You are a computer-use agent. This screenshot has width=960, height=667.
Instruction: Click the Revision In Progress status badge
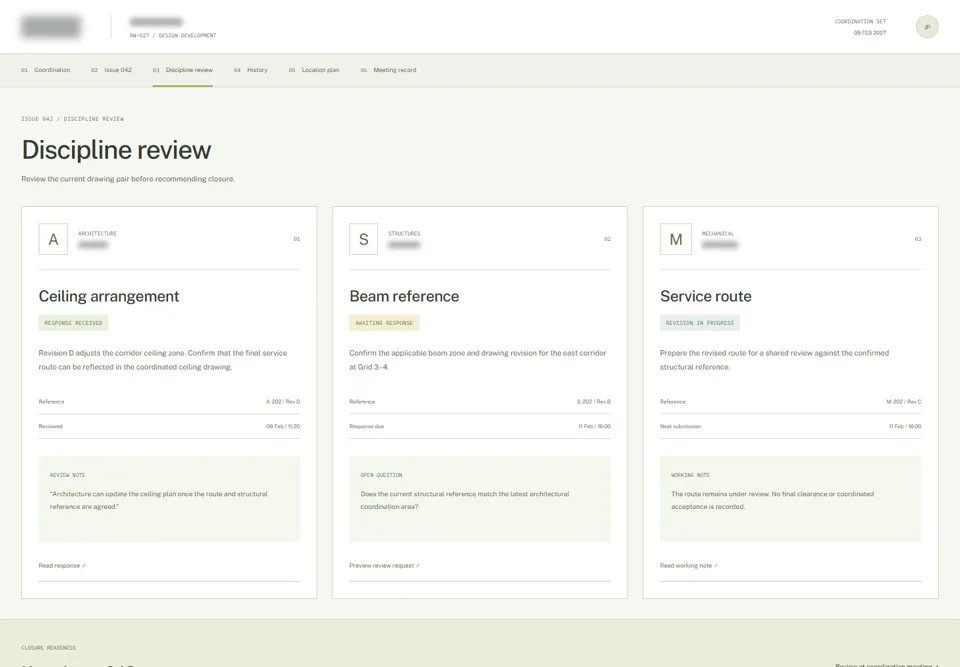700,323
